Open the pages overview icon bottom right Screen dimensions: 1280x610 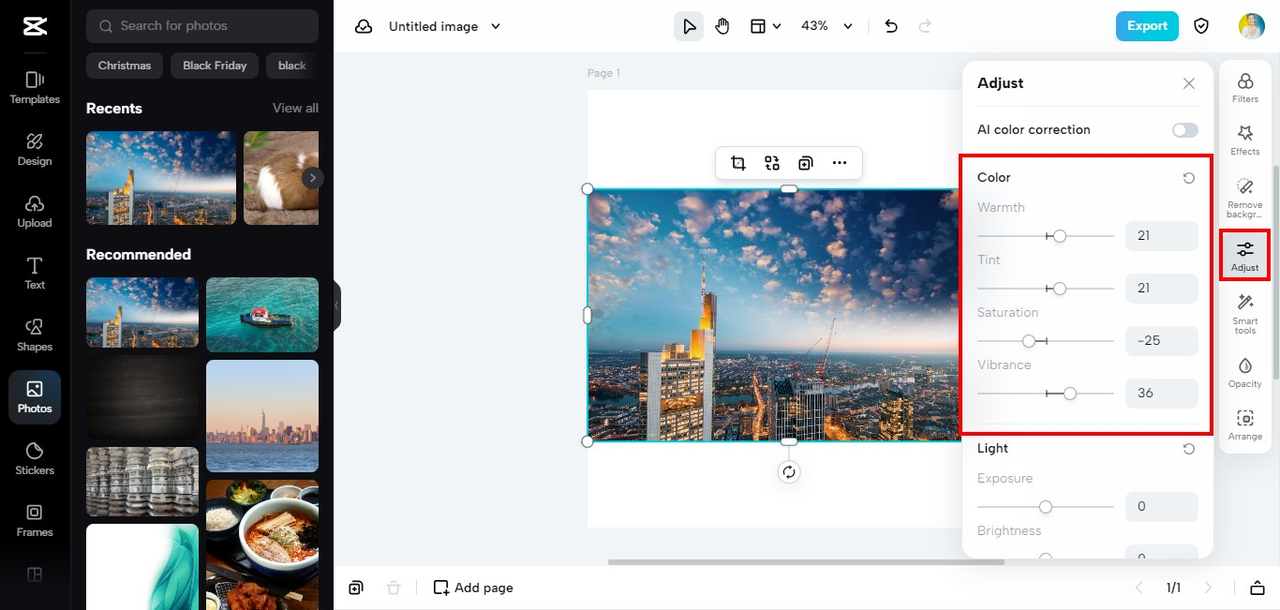(x=1258, y=588)
